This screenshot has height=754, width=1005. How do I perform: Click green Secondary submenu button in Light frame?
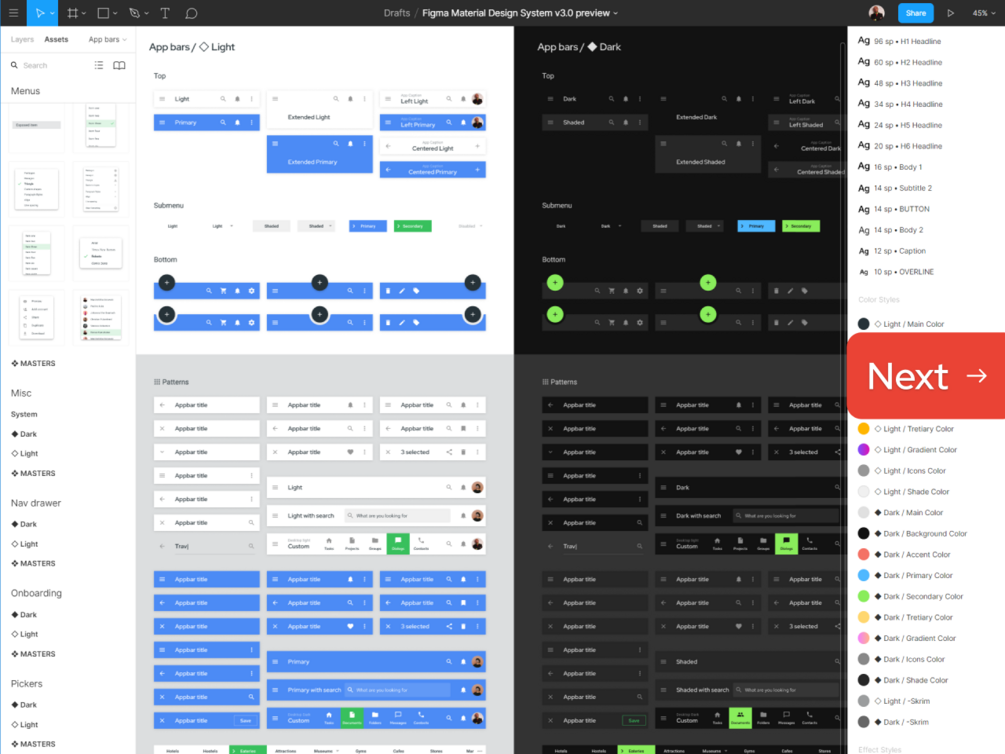click(x=413, y=226)
